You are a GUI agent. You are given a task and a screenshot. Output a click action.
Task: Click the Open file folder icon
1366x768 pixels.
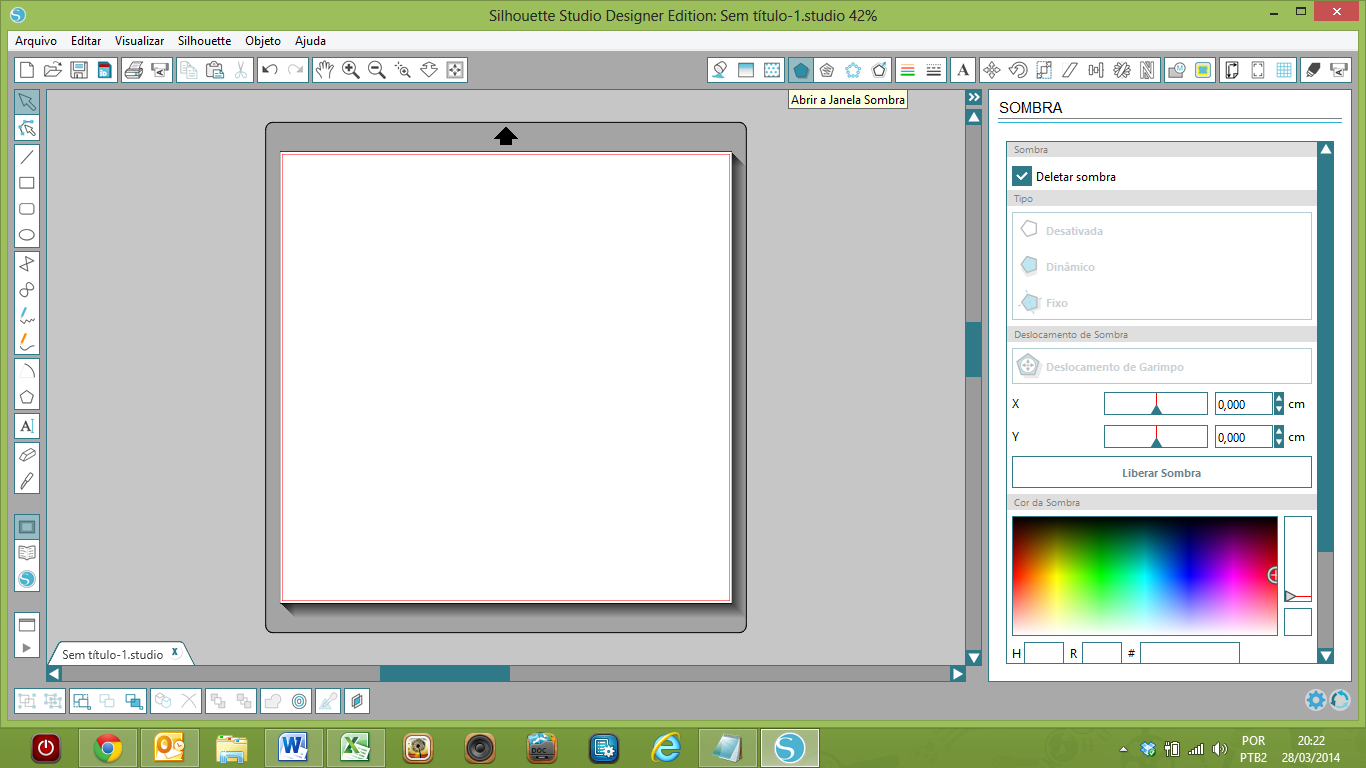(53, 70)
